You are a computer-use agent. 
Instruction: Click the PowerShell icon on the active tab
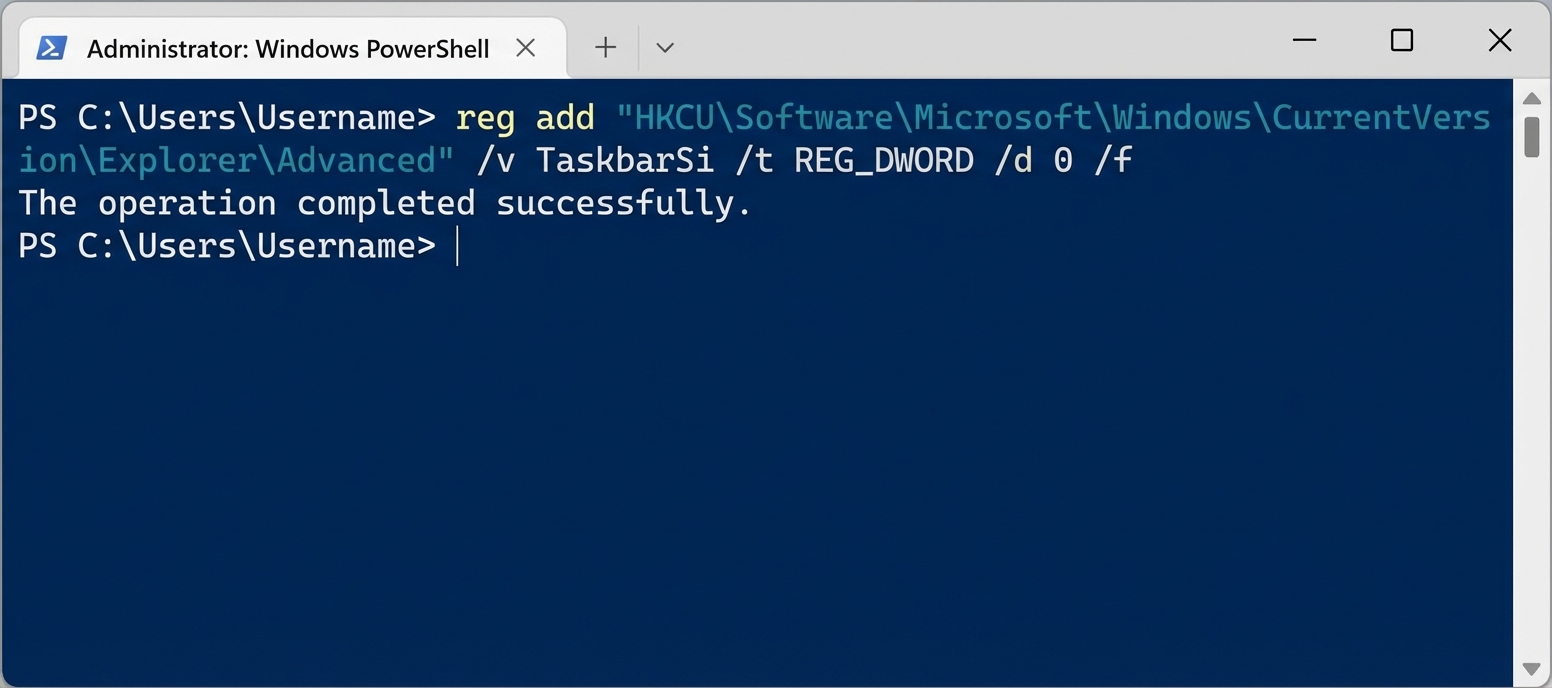click(50, 47)
